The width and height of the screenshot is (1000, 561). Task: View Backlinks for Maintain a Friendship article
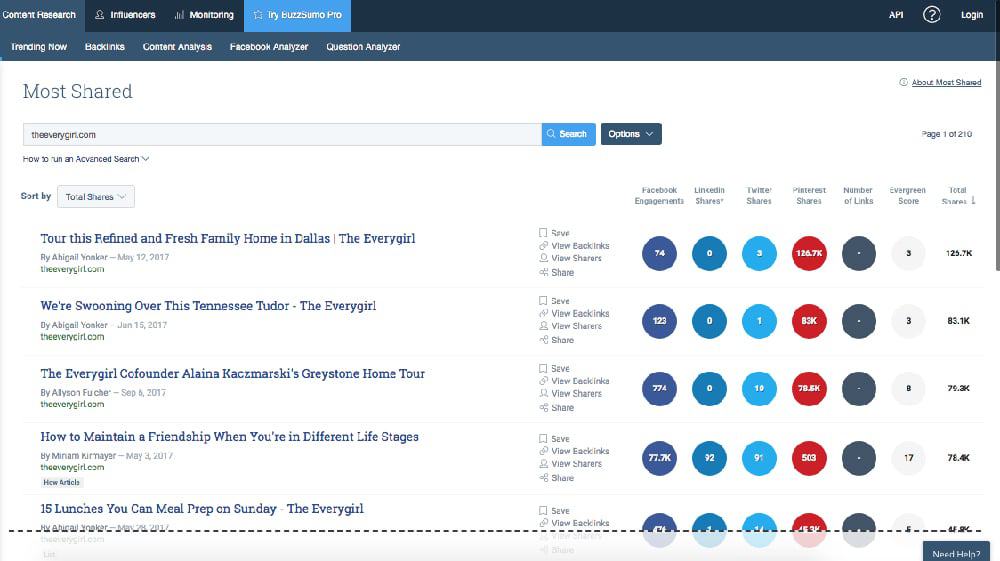[x=574, y=451]
